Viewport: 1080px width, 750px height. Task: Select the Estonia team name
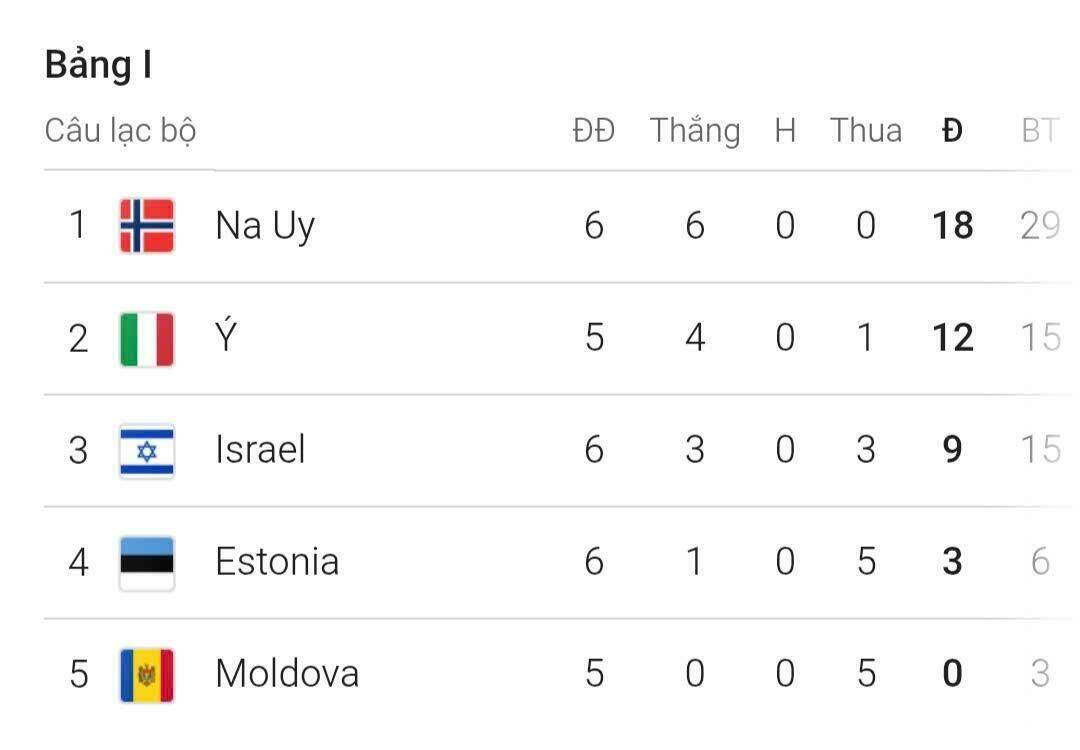tap(277, 562)
